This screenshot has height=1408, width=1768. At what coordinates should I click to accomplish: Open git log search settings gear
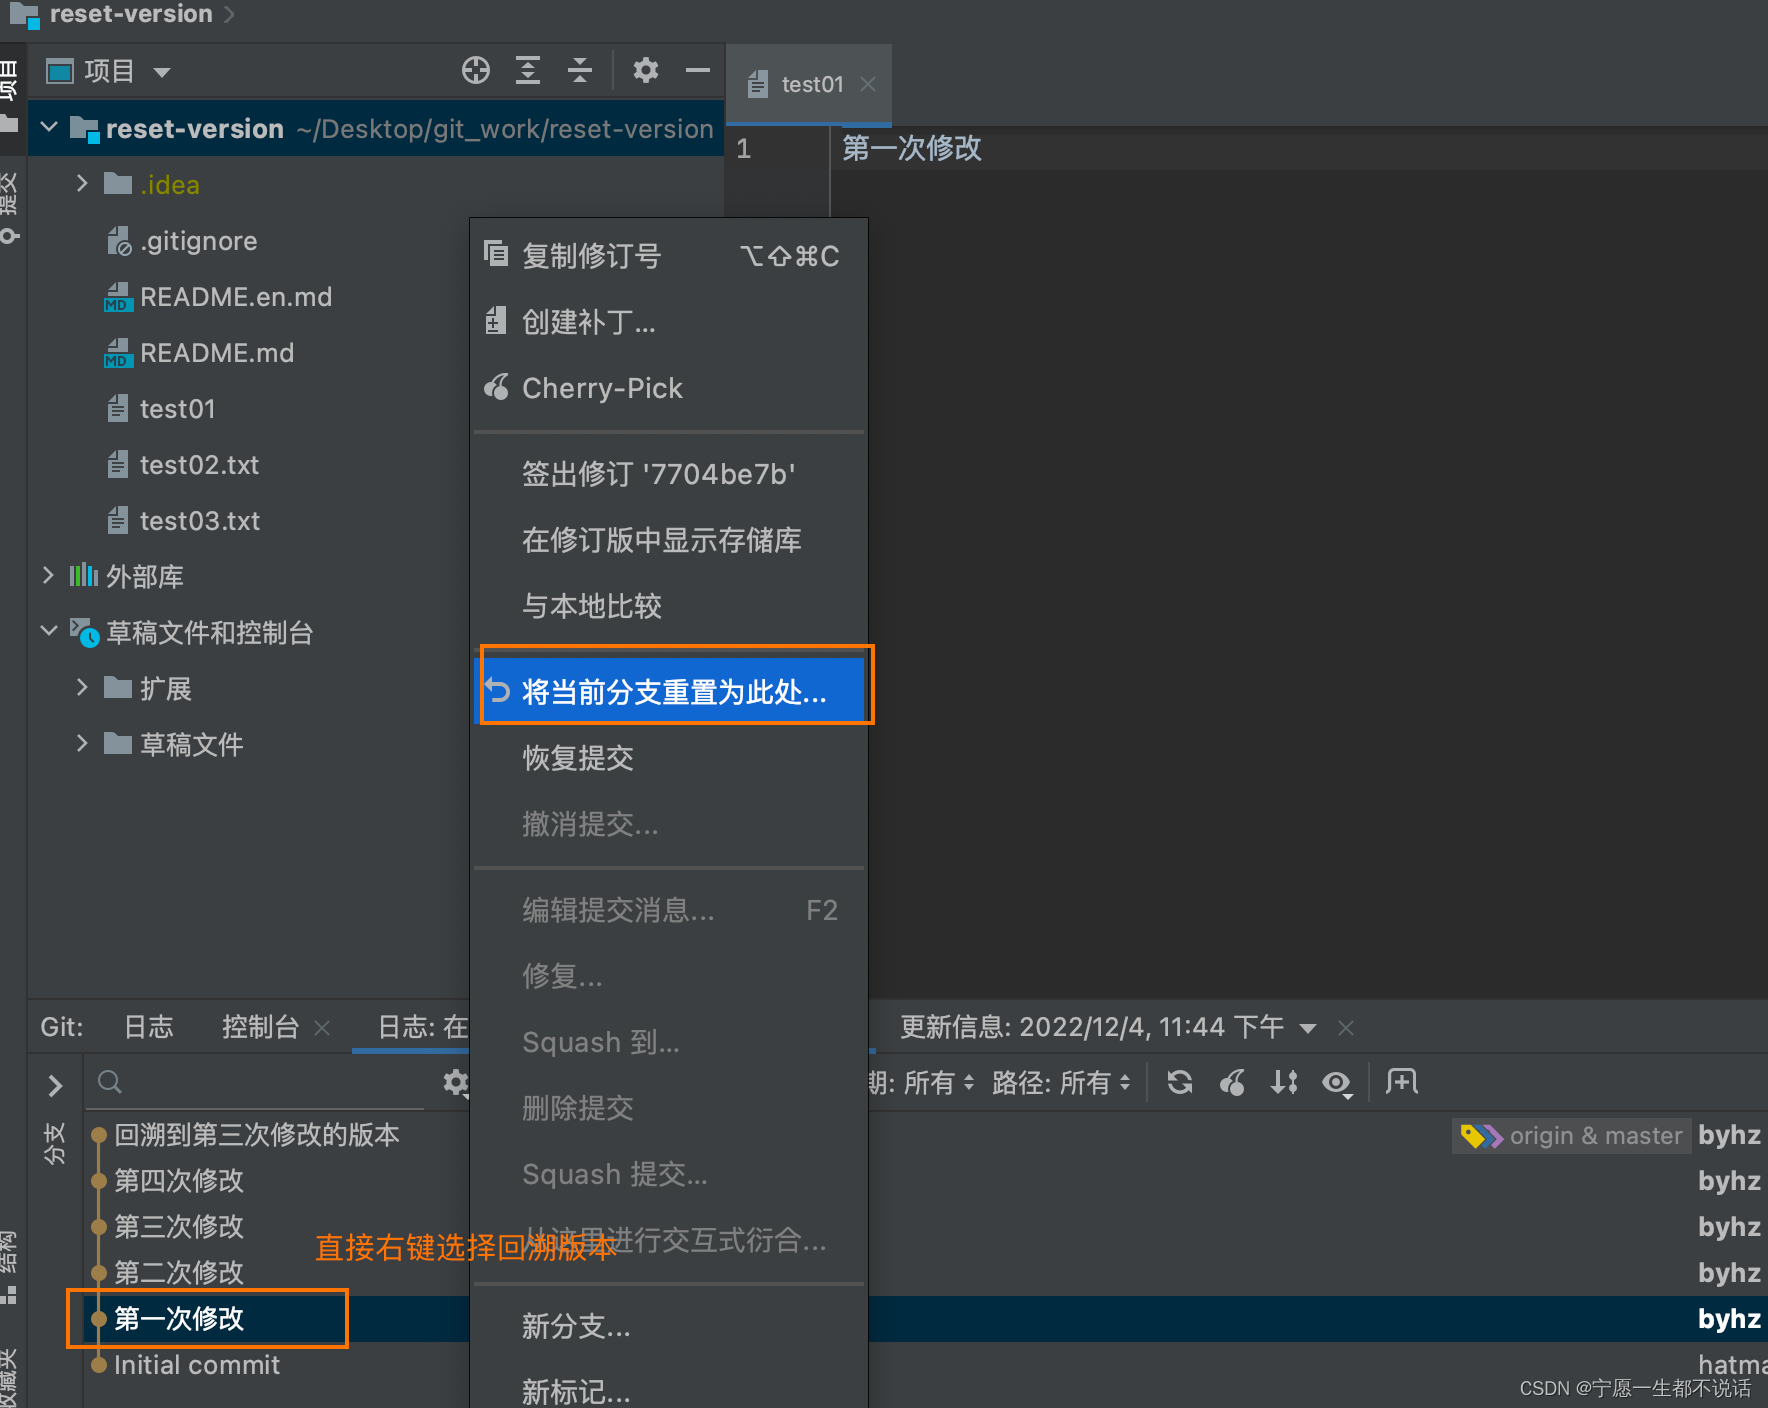[x=456, y=1082]
